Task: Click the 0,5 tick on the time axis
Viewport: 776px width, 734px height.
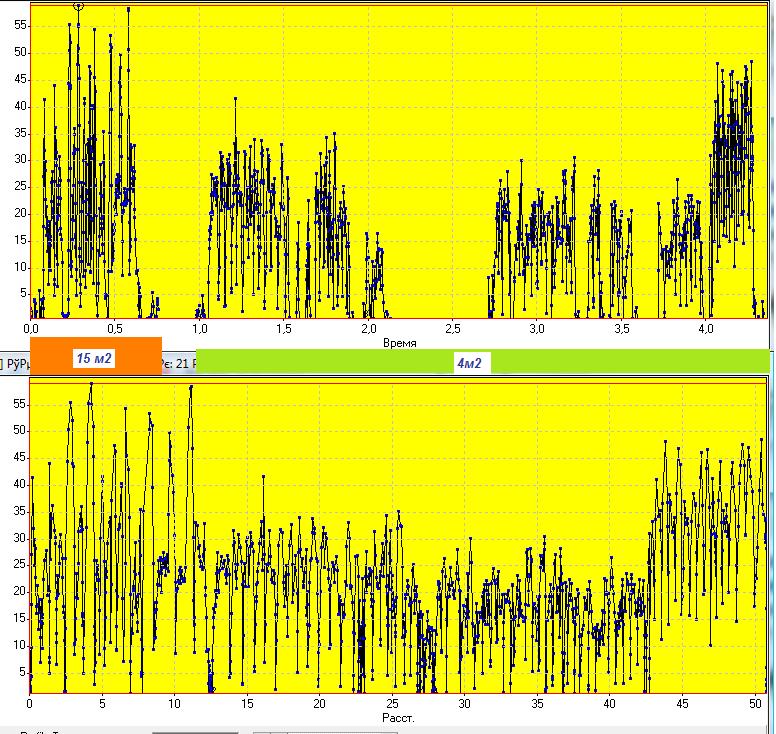Action: pyautogui.click(x=115, y=329)
